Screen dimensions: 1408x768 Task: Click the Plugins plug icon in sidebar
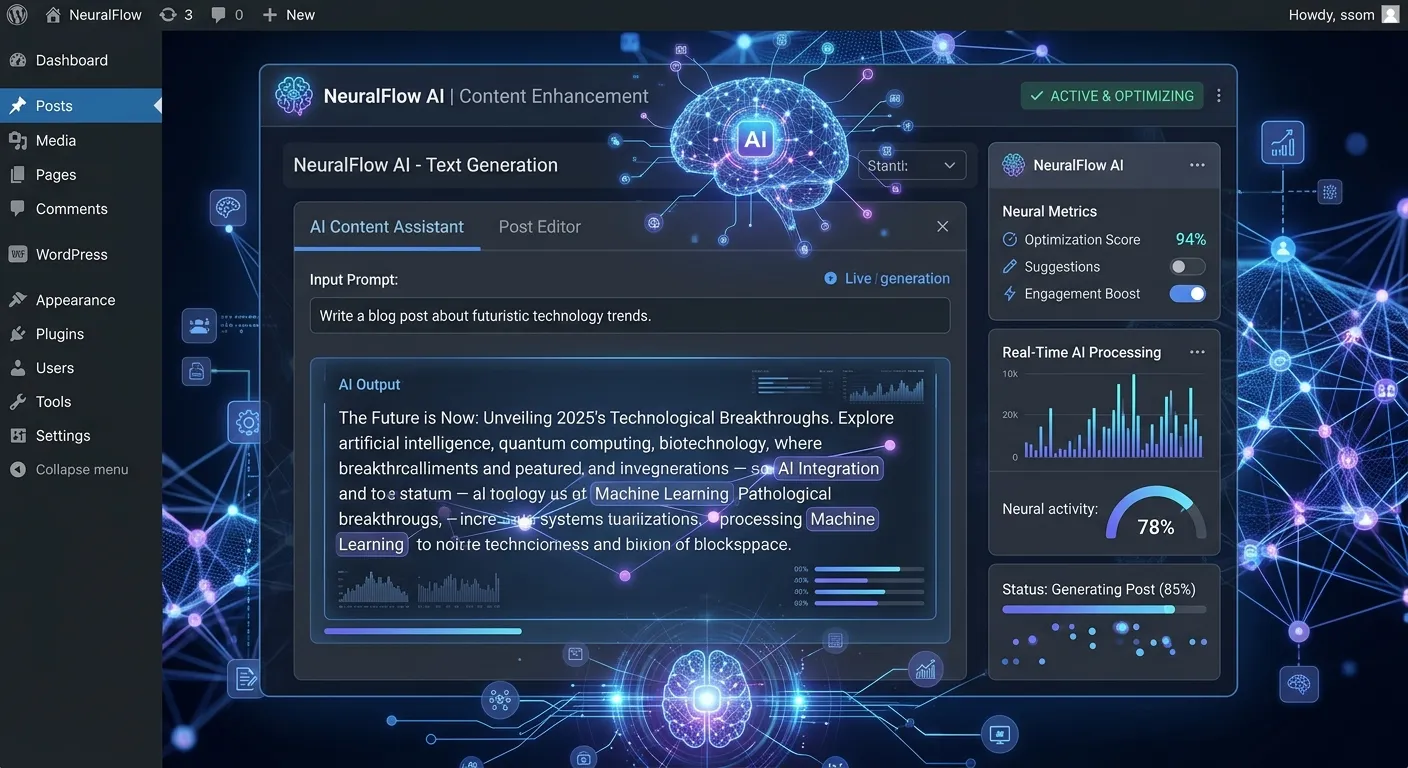click(18, 334)
